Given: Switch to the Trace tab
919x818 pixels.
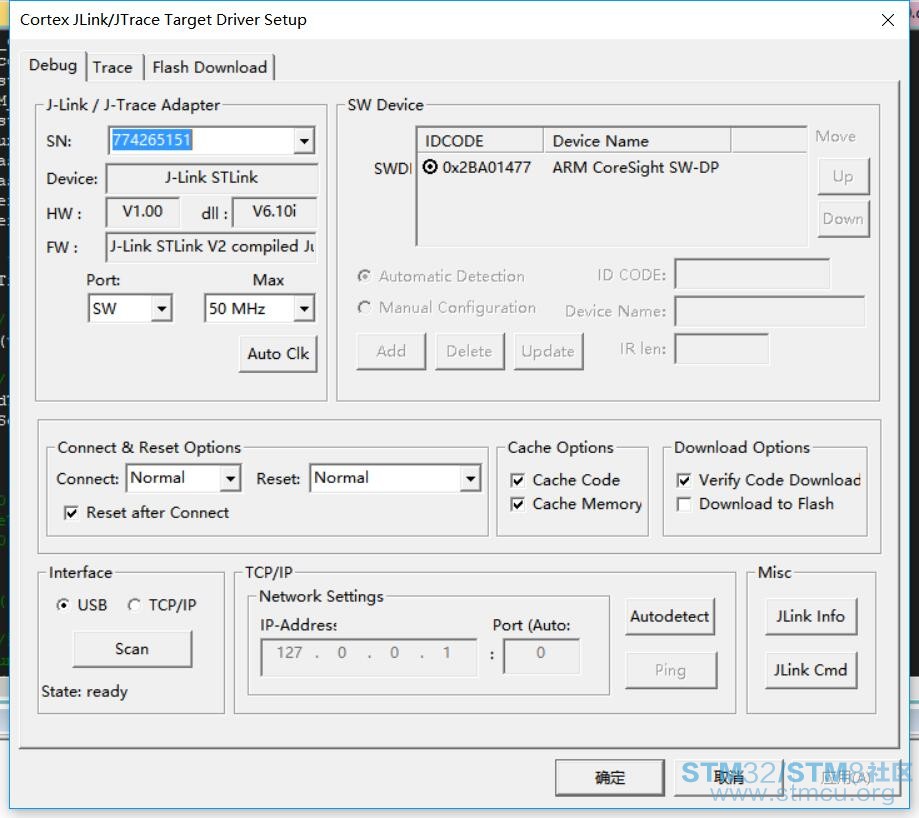Looking at the screenshot, I should click(113, 67).
